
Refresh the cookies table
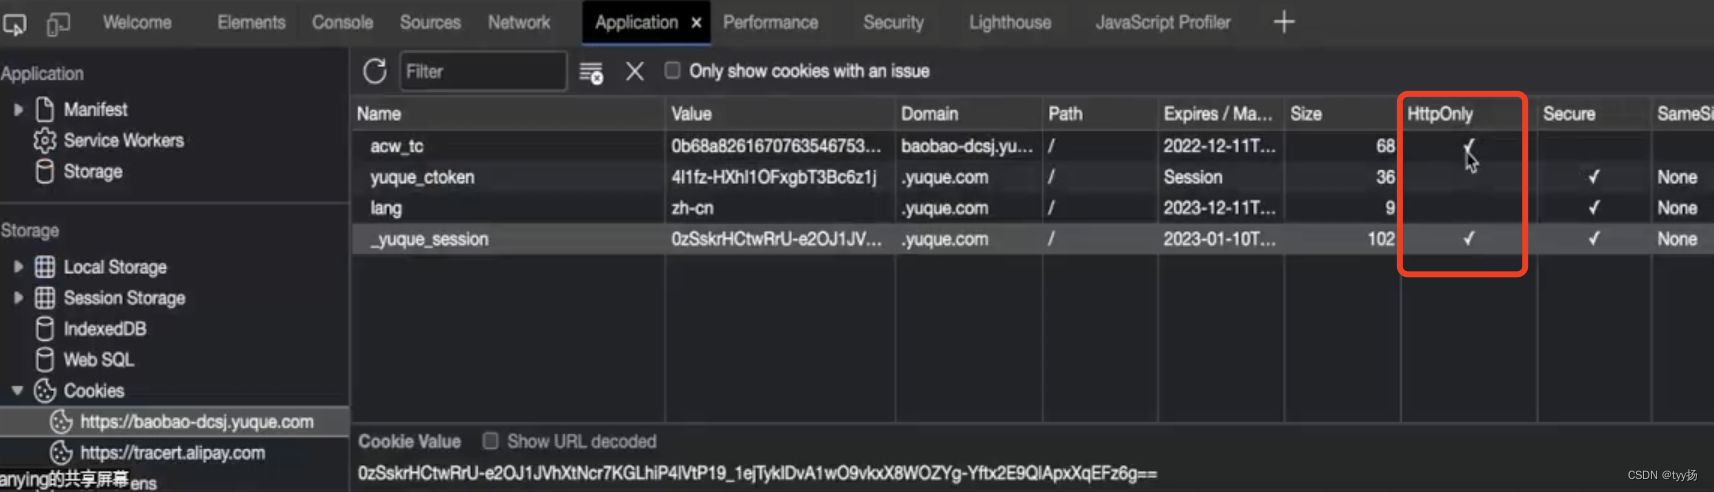tap(375, 71)
